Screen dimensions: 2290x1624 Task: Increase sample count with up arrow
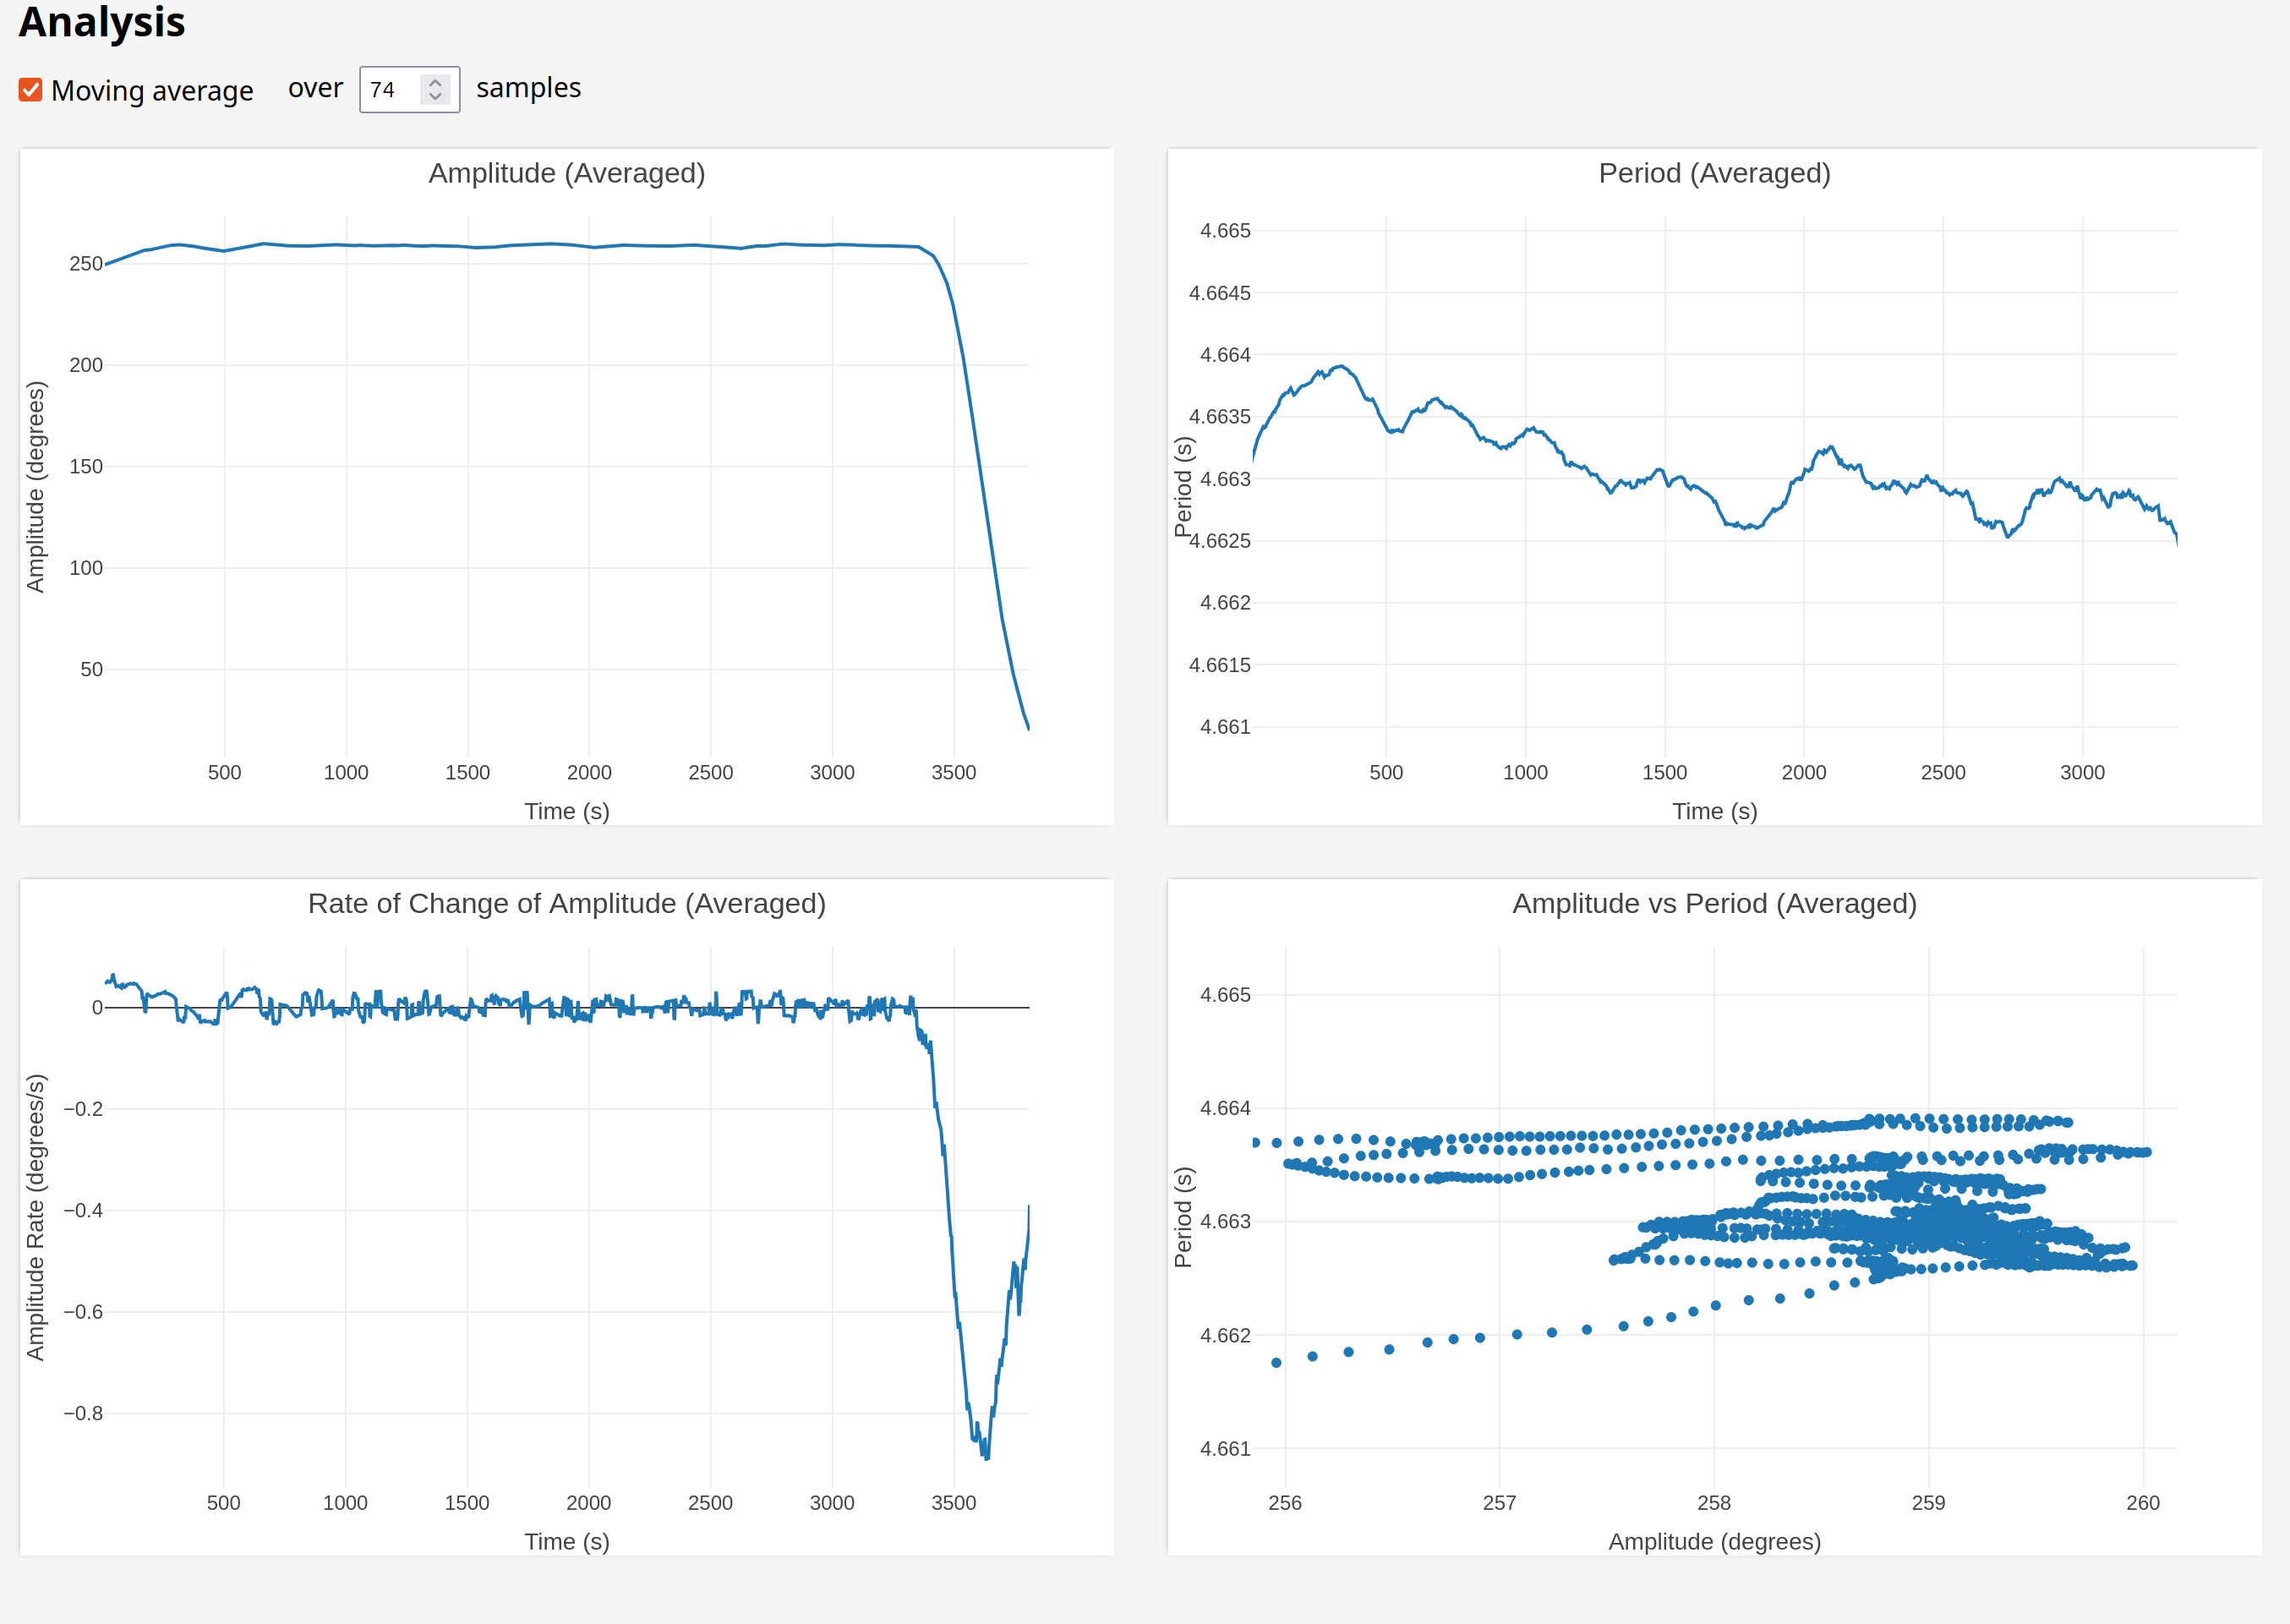435,82
